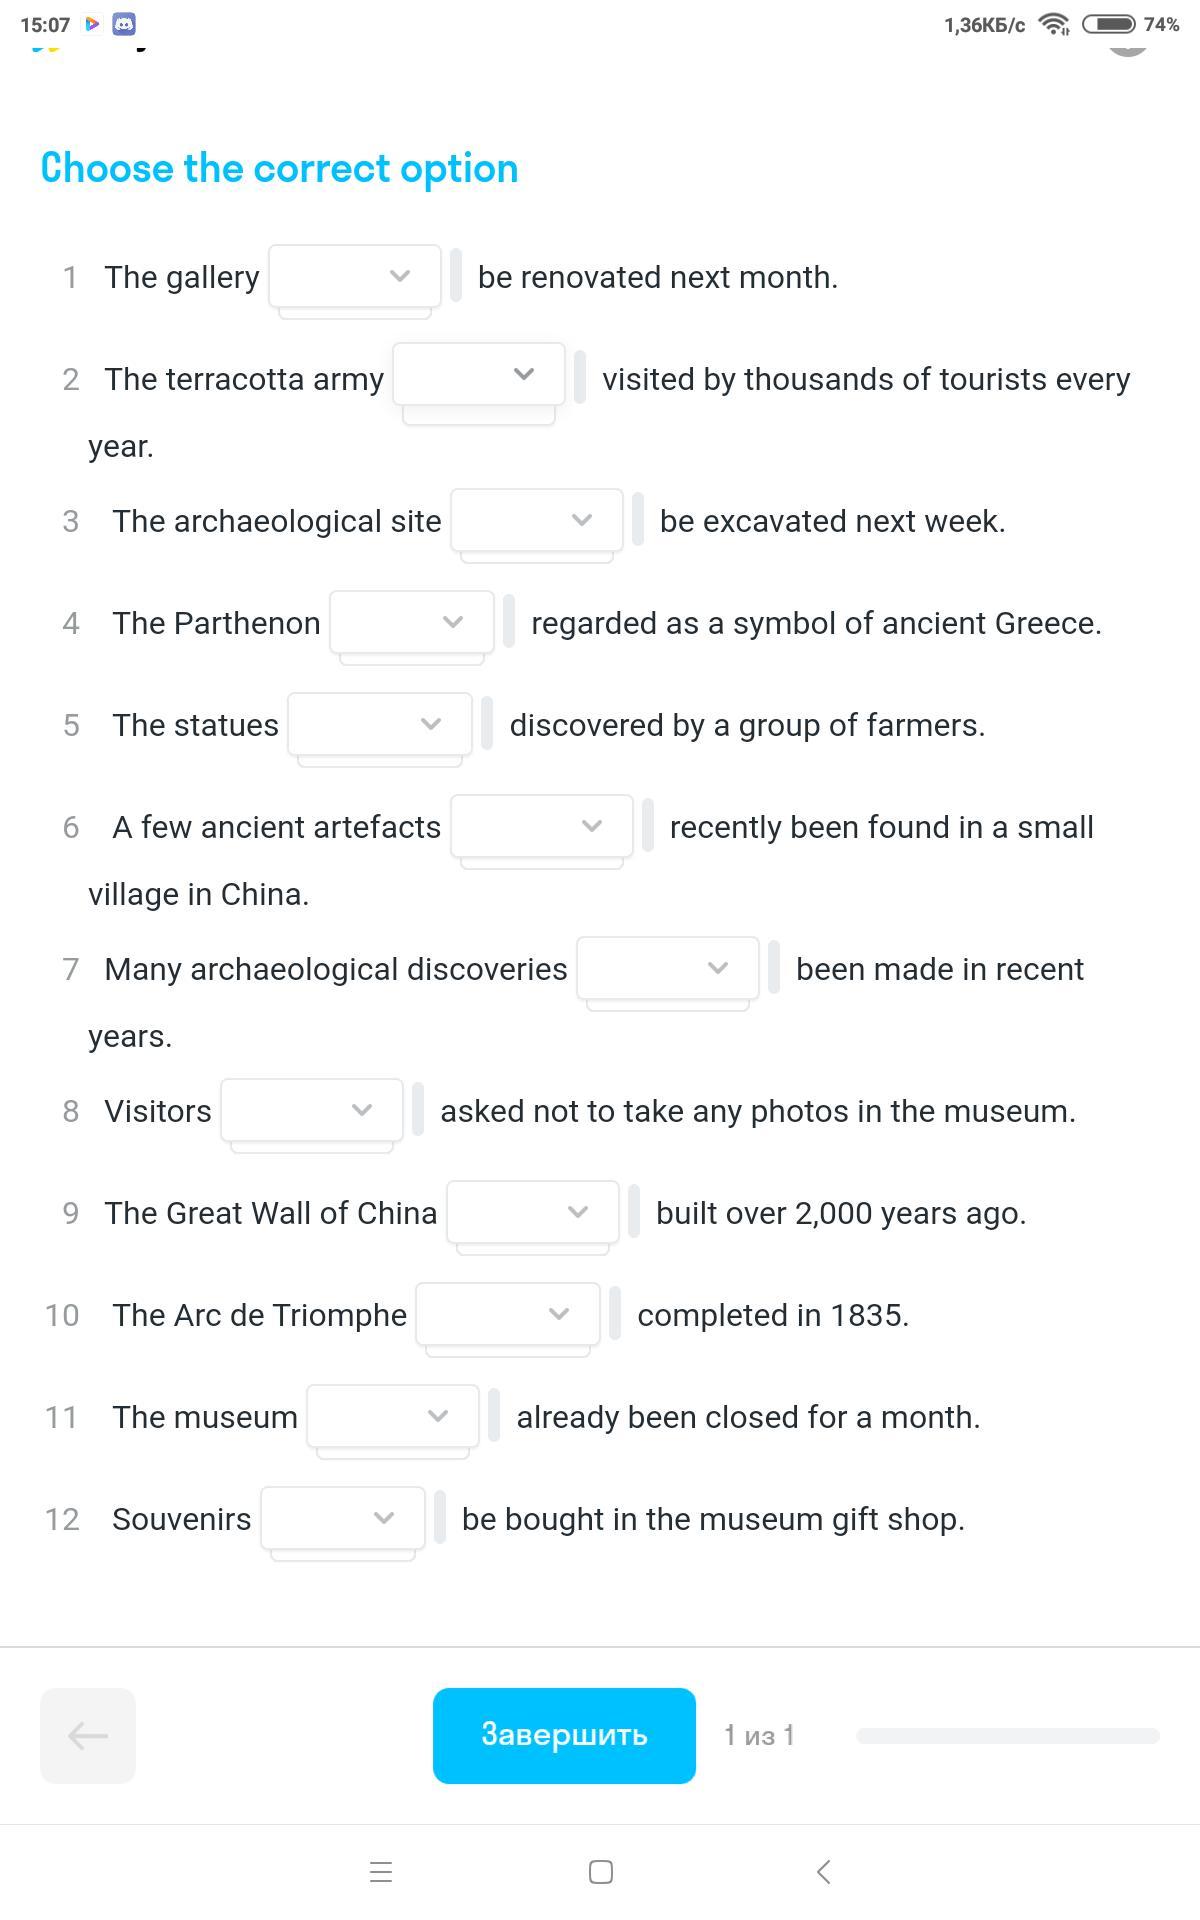Open dropdown after 'The museum'
This screenshot has height=1920, width=1200.
pos(393,1416)
